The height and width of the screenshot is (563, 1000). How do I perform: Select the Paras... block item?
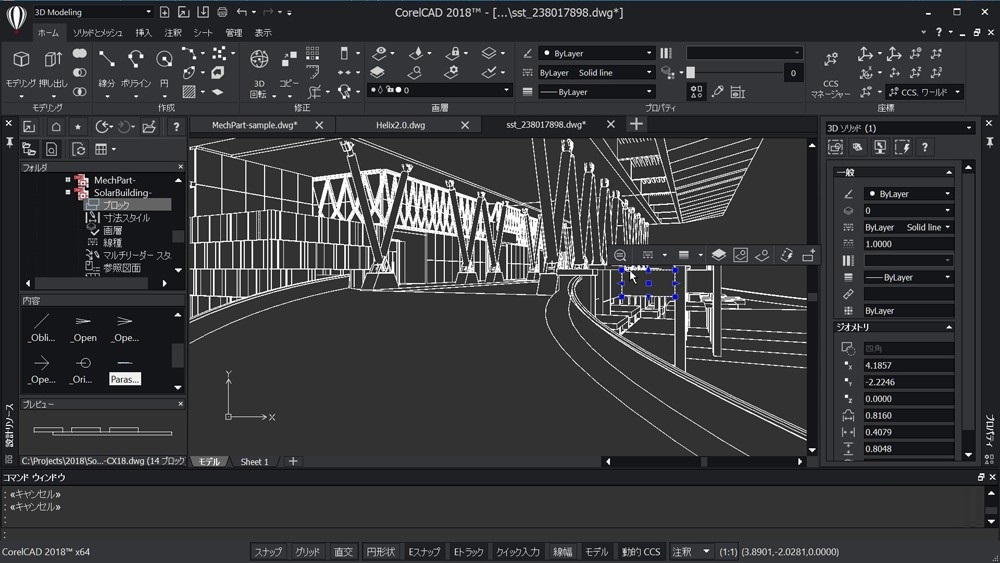pyautogui.click(x=125, y=379)
